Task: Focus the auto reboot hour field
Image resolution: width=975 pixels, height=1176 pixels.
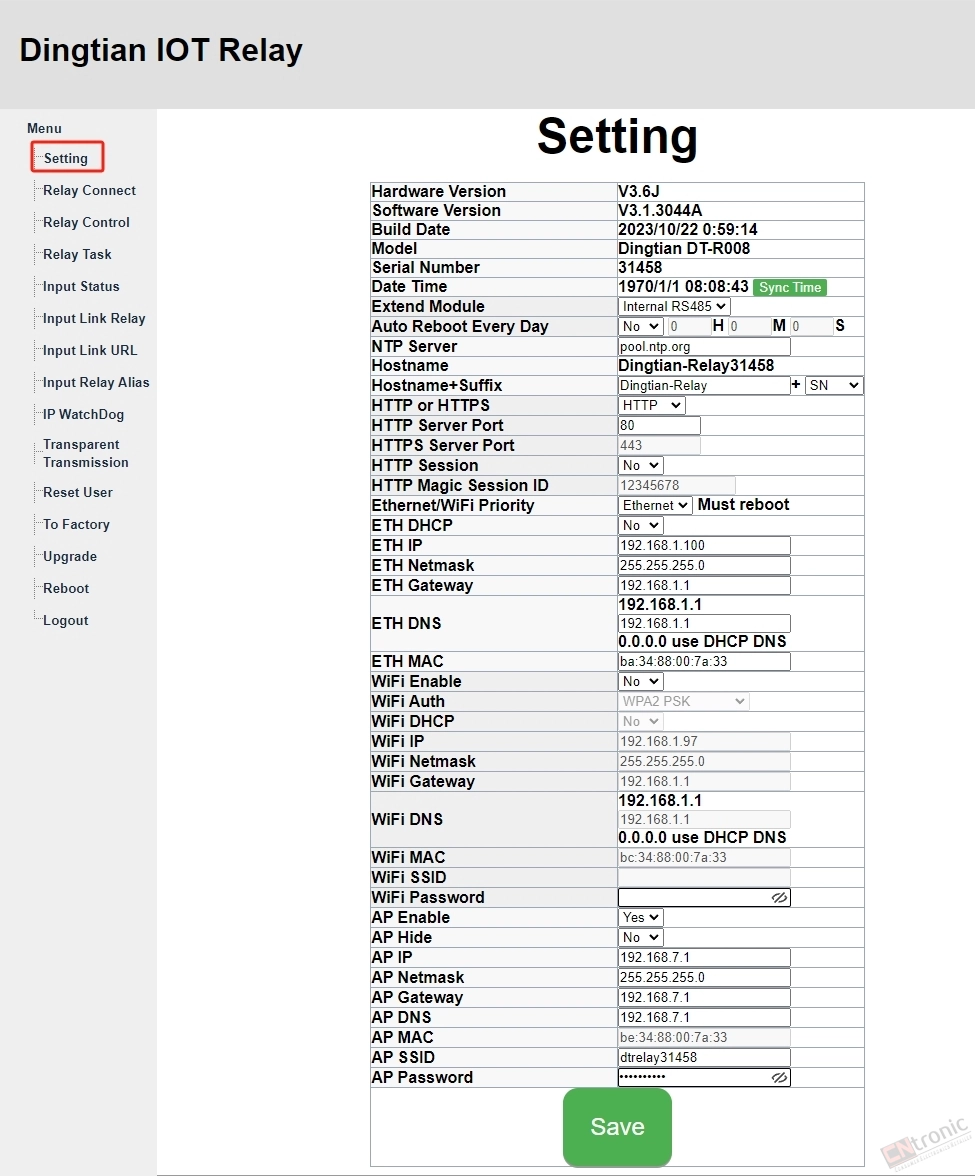Action: [x=688, y=326]
